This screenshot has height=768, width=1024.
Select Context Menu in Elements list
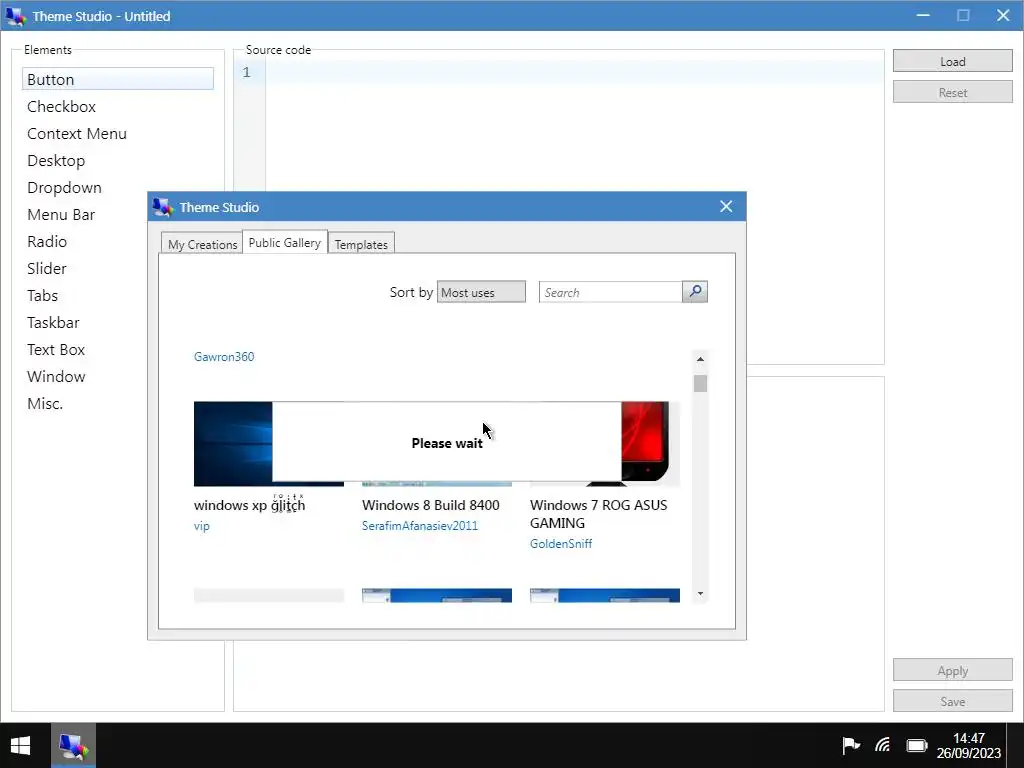coord(118,133)
